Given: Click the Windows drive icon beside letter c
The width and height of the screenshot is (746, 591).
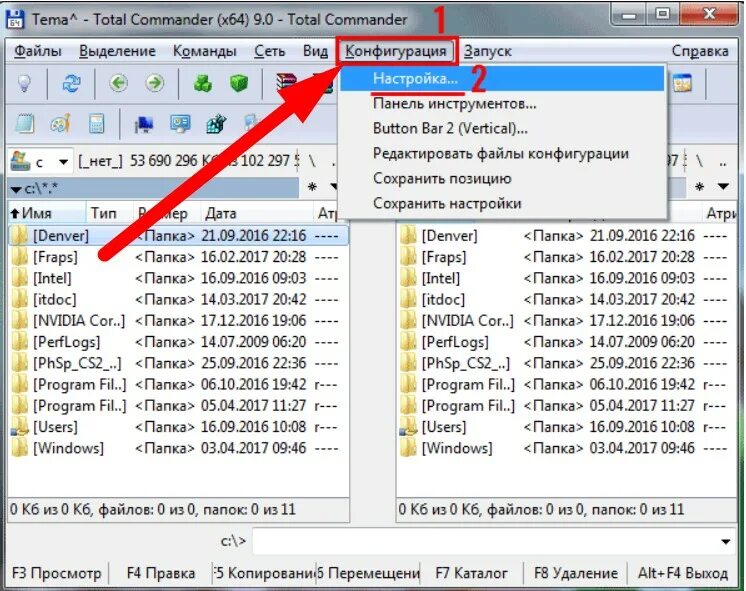Looking at the screenshot, I should pyautogui.click(x=20, y=161).
